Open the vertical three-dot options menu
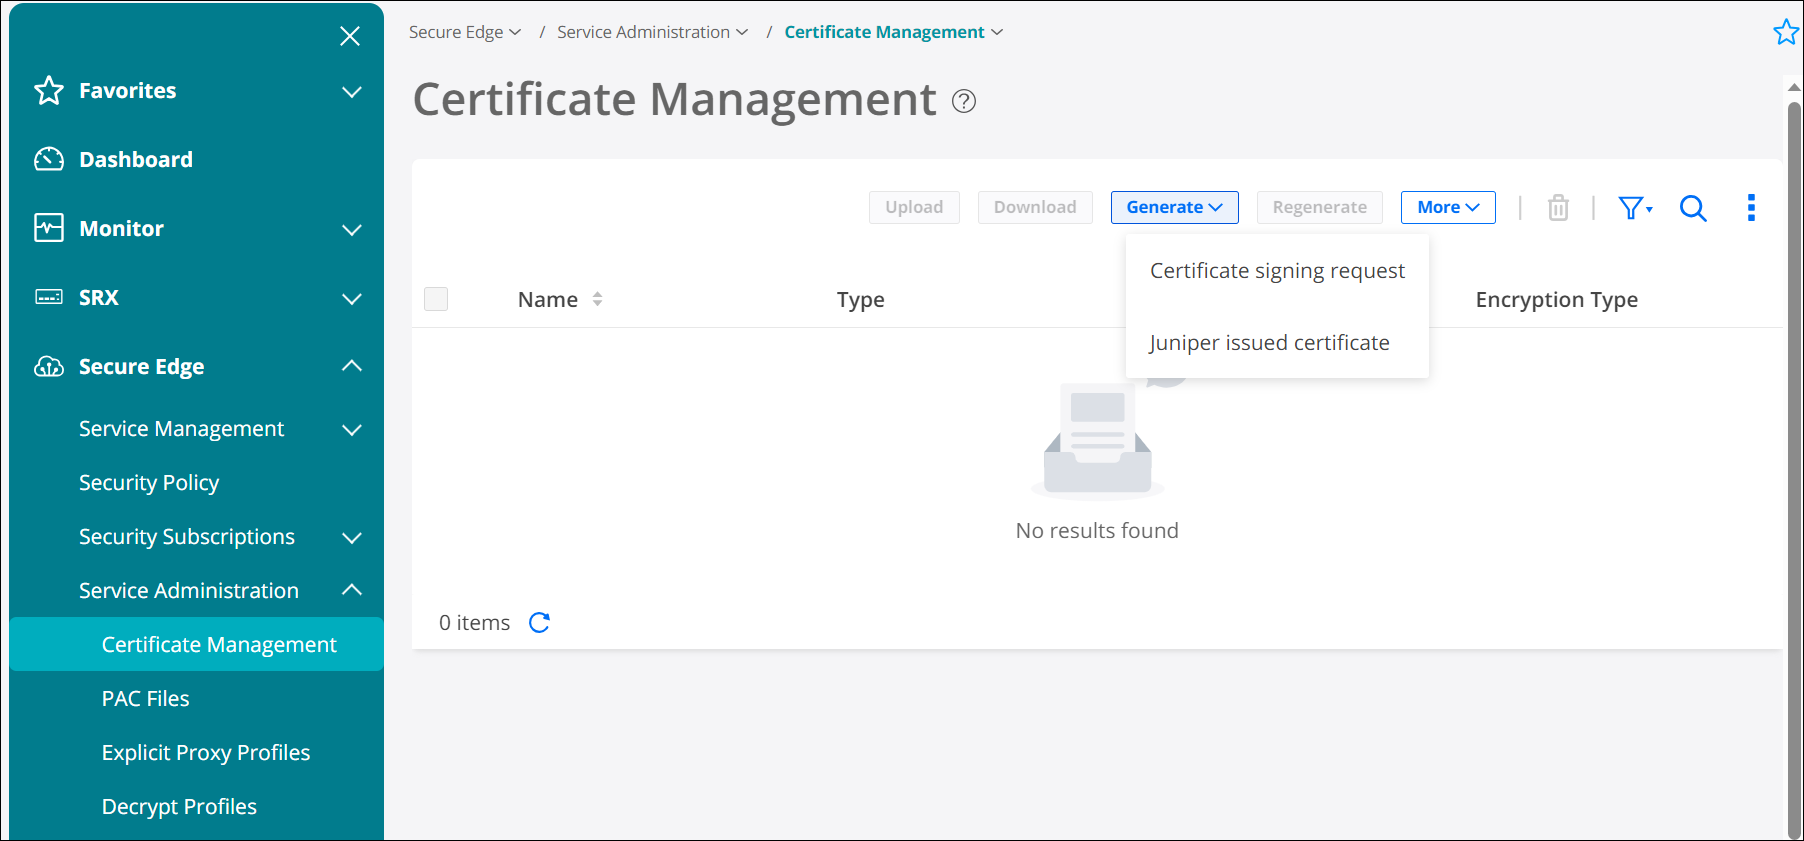The image size is (1804, 841). click(x=1750, y=208)
